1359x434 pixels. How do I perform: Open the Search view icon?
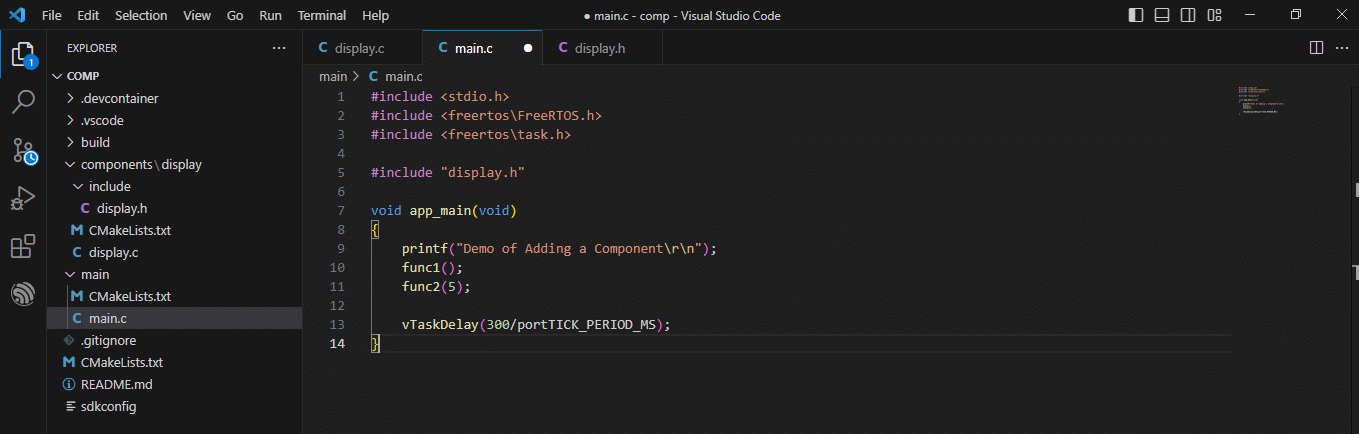23,102
